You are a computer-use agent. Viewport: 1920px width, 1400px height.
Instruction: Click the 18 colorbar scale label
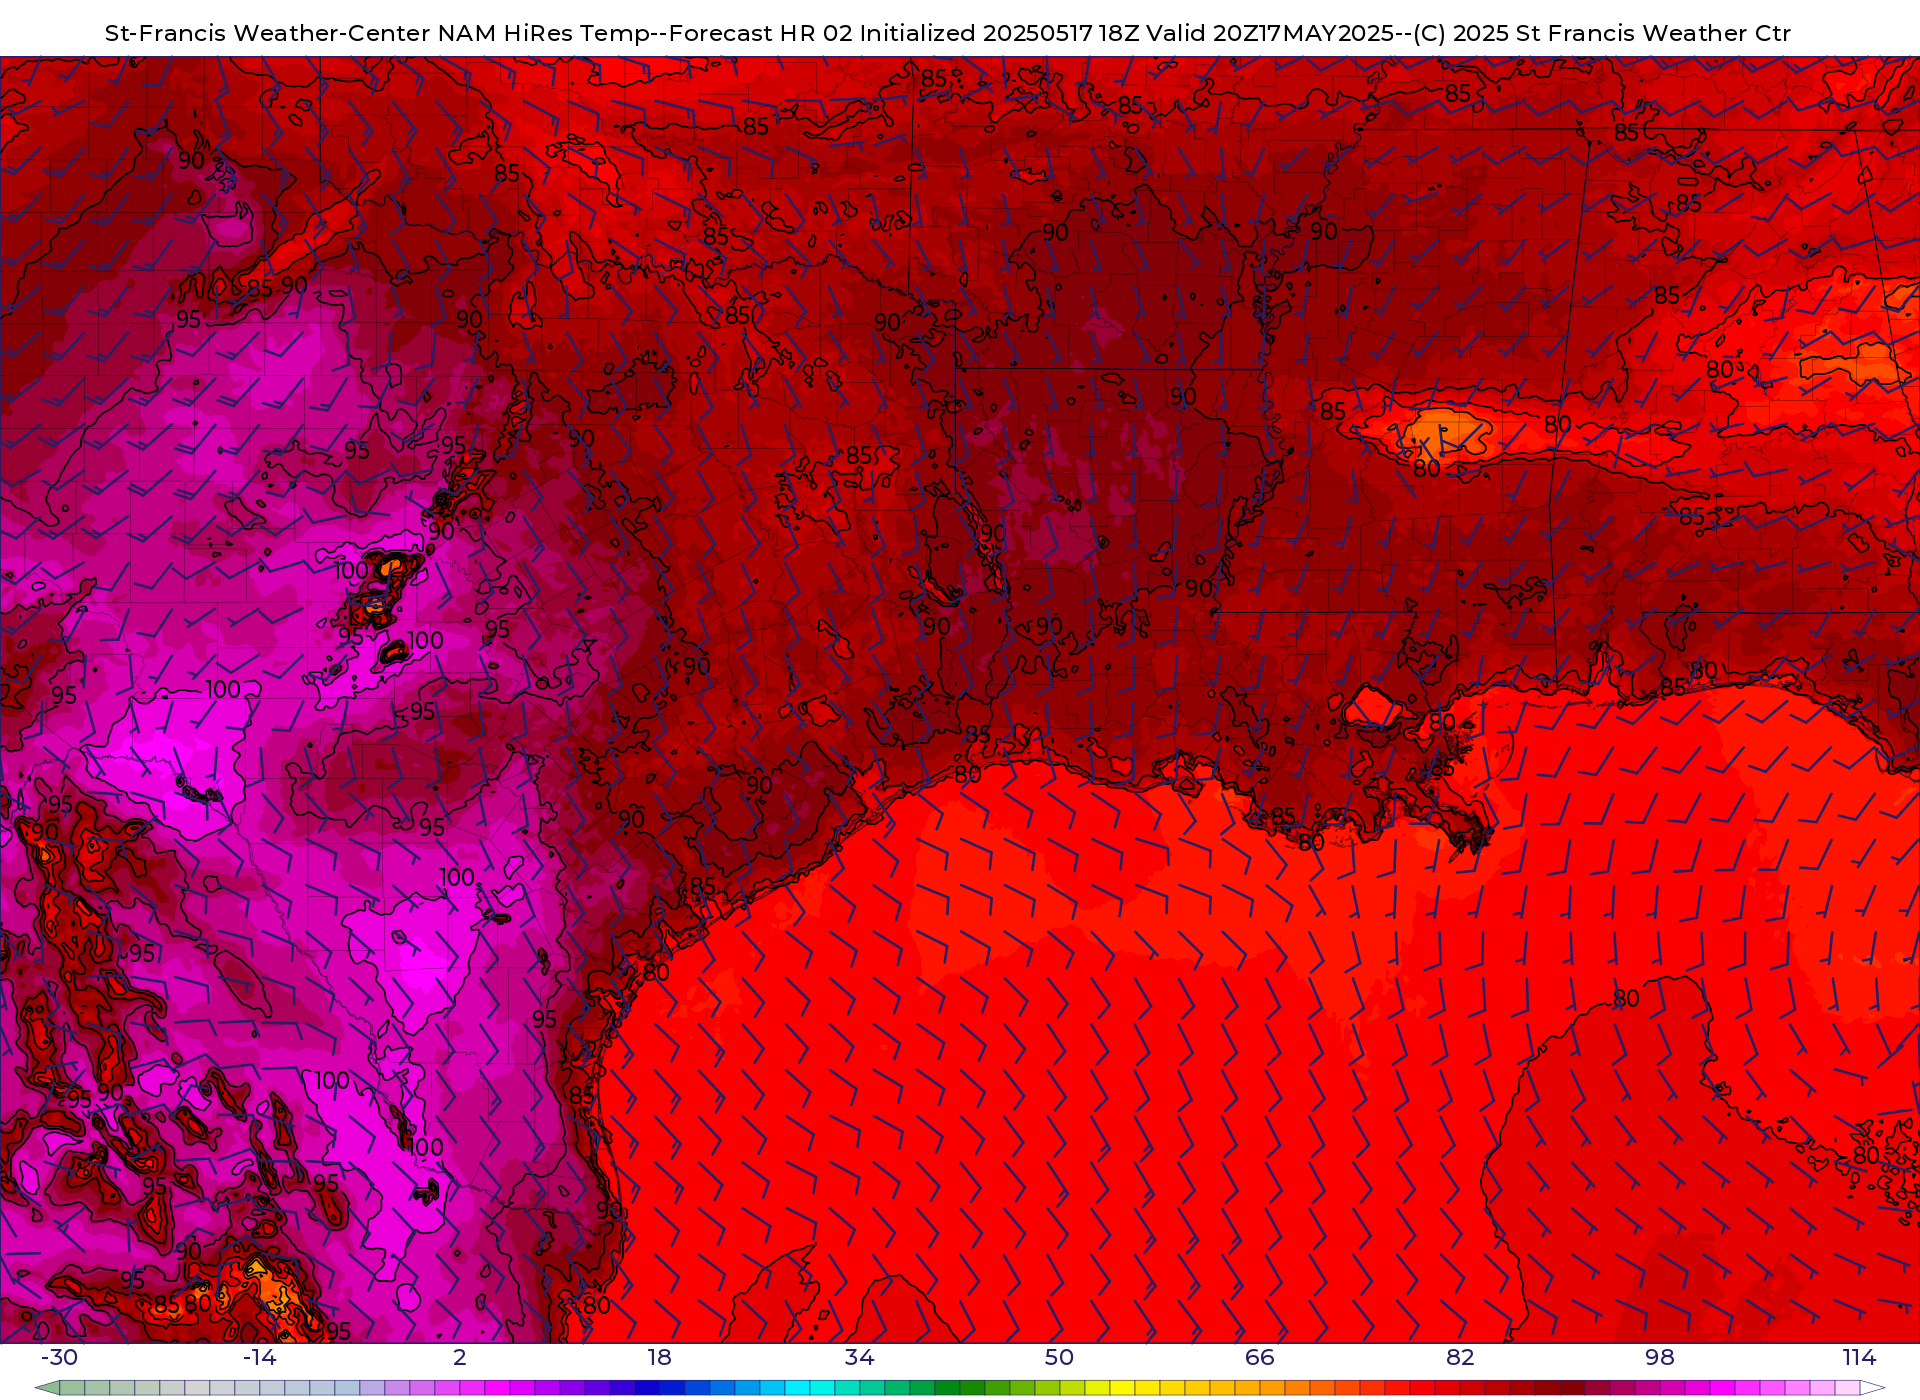point(660,1357)
